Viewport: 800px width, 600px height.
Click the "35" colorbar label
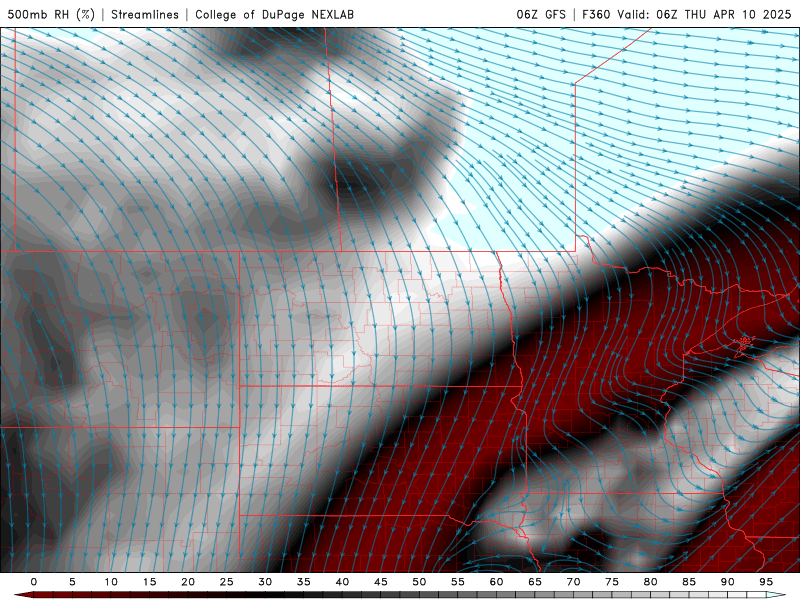304,582
